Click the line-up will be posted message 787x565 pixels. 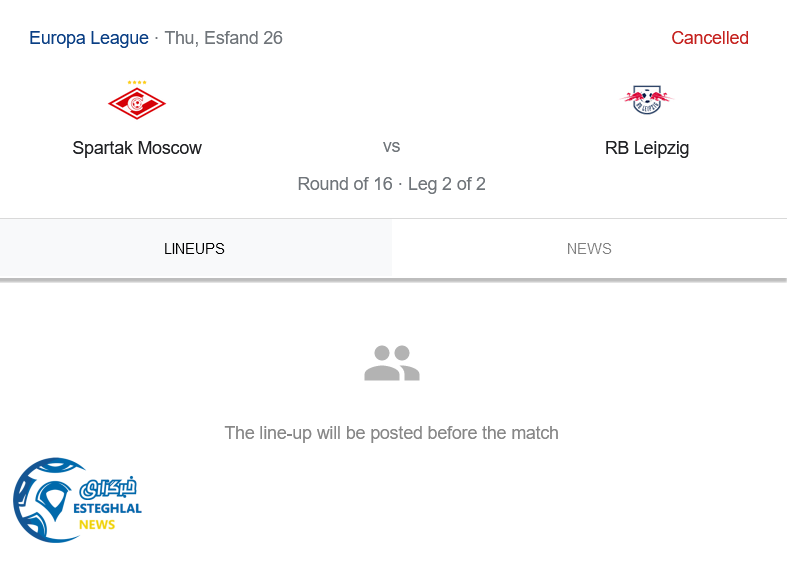pos(392,433)
